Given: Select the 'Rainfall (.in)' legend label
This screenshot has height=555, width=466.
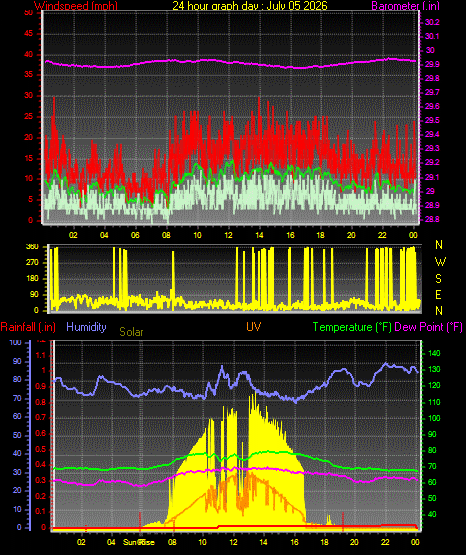Looking at the screenshot, I should click(x=28, y=327).
